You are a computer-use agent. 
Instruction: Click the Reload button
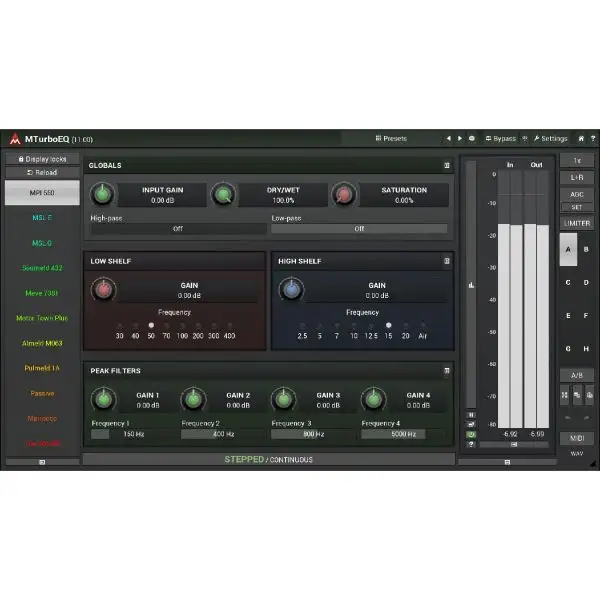point(42,172)
